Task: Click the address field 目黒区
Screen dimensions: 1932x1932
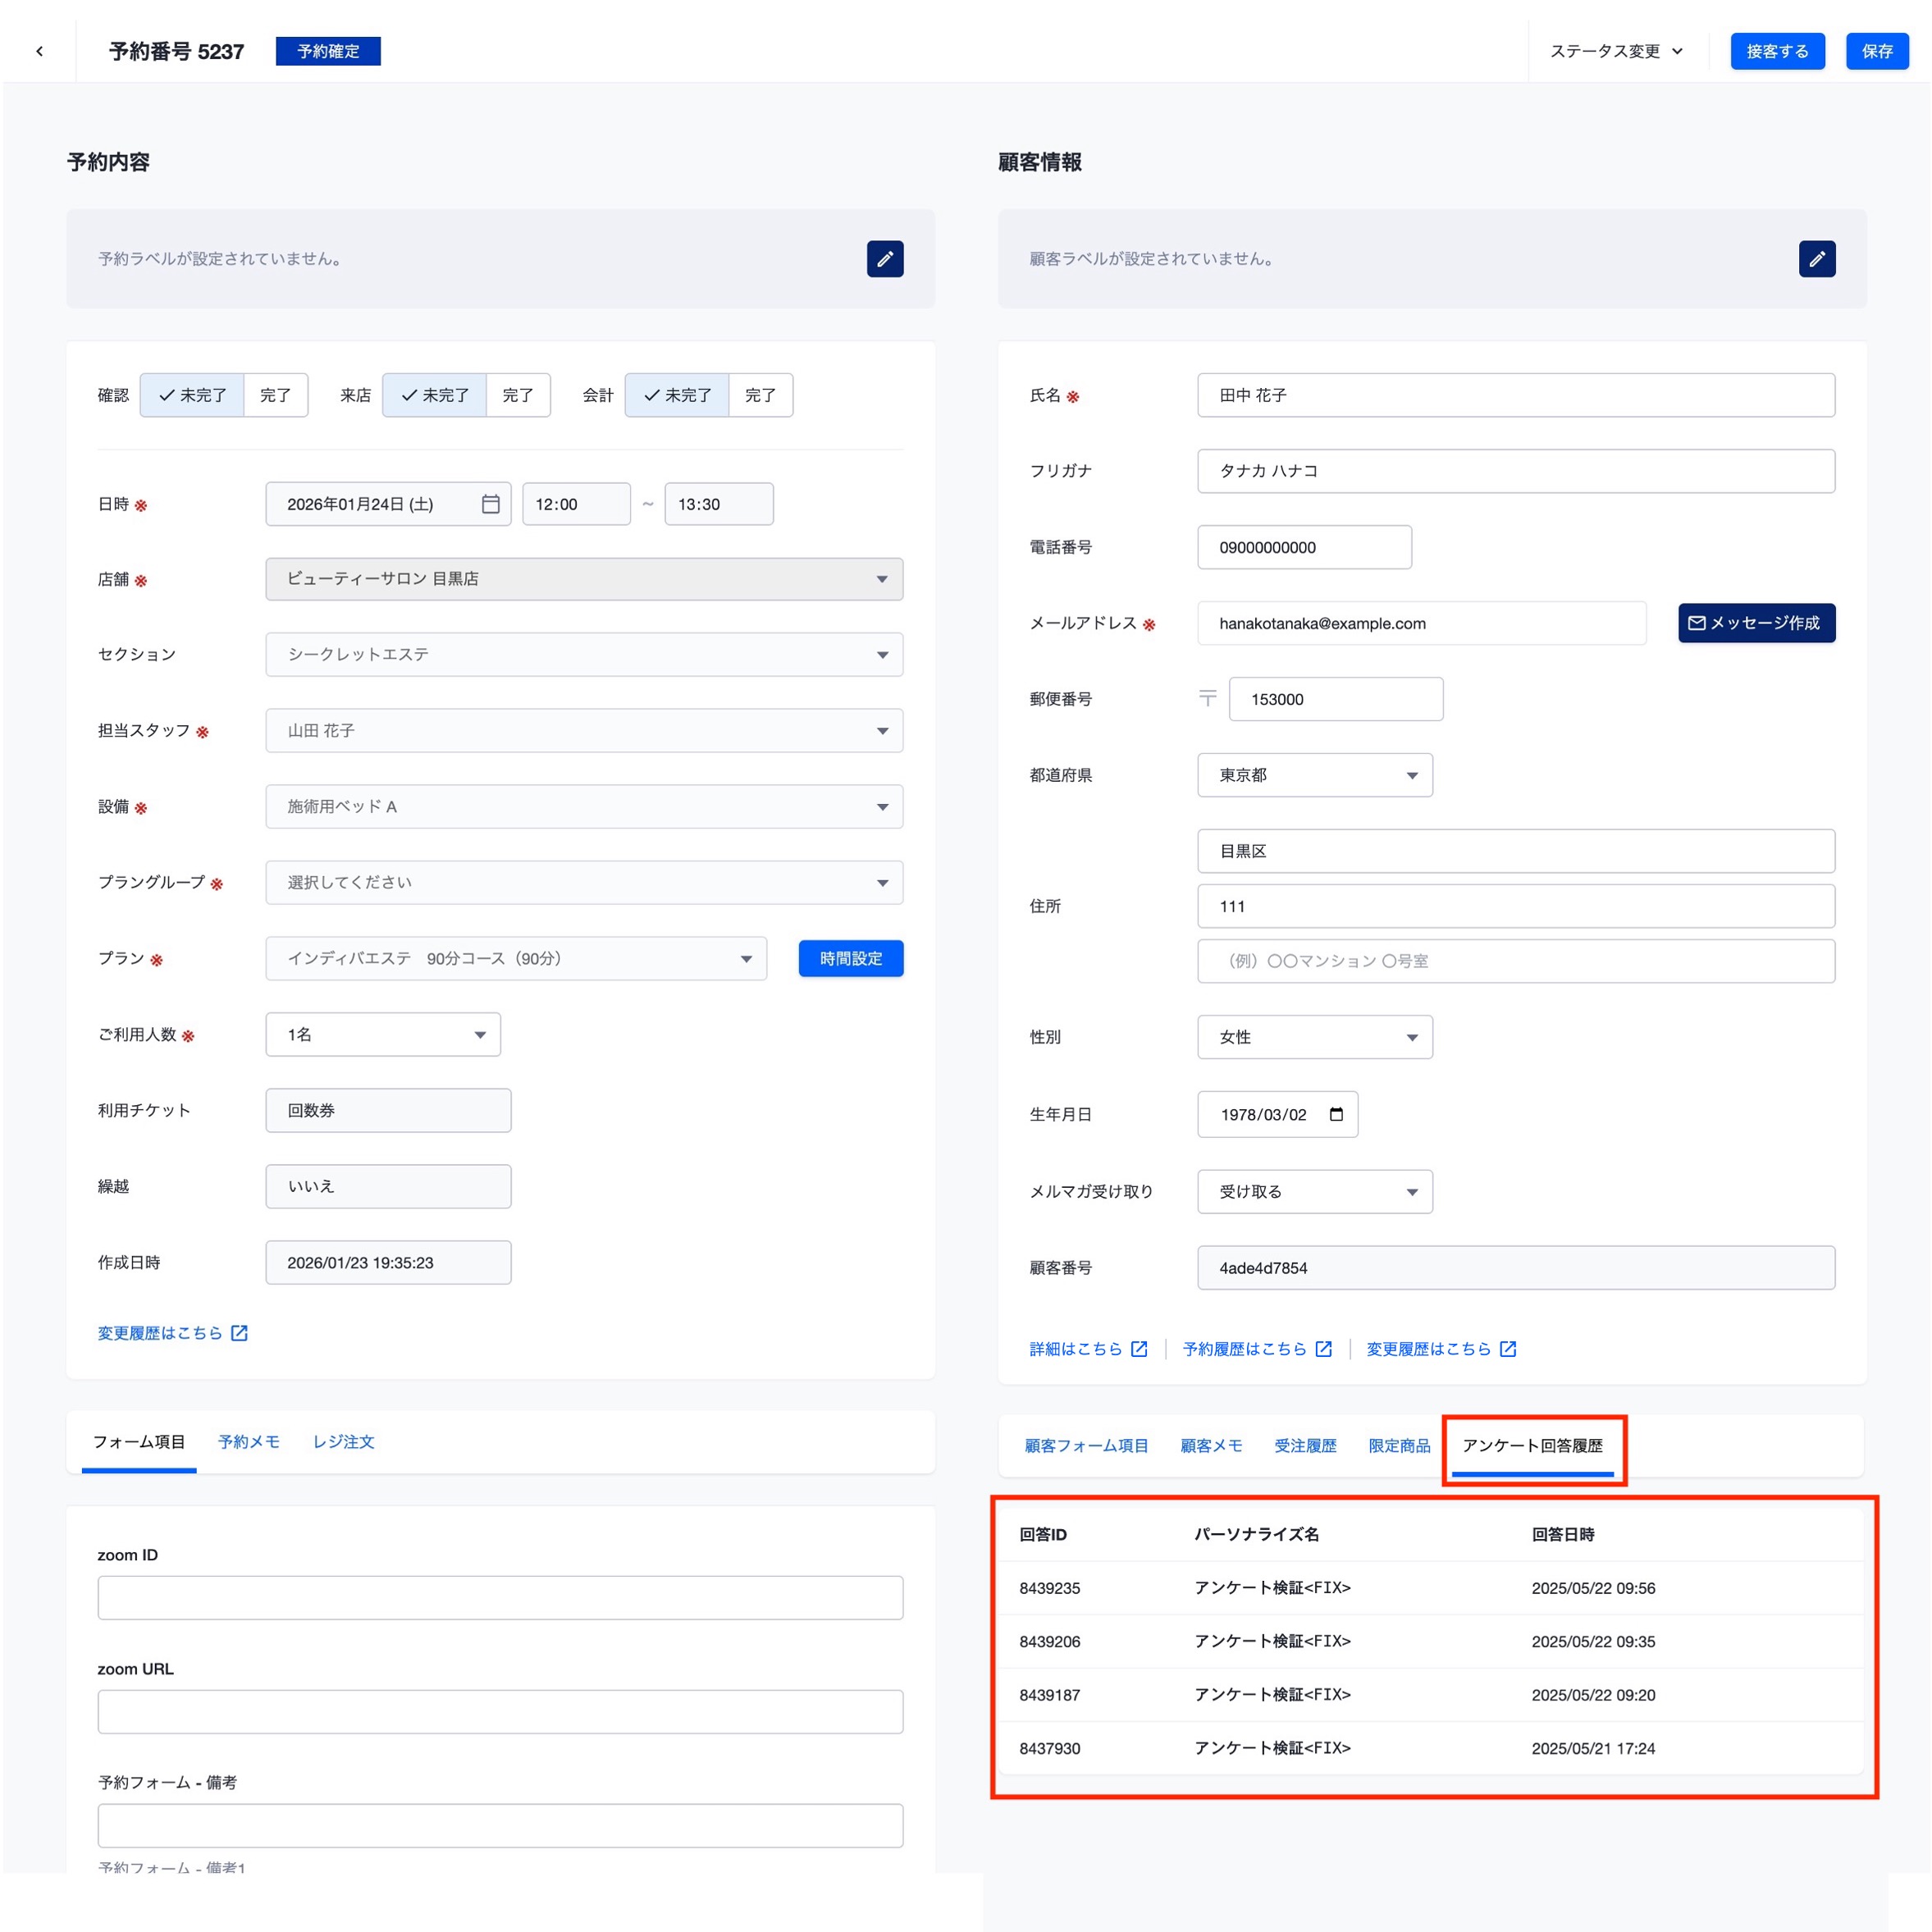Action: coord(1516,851)
